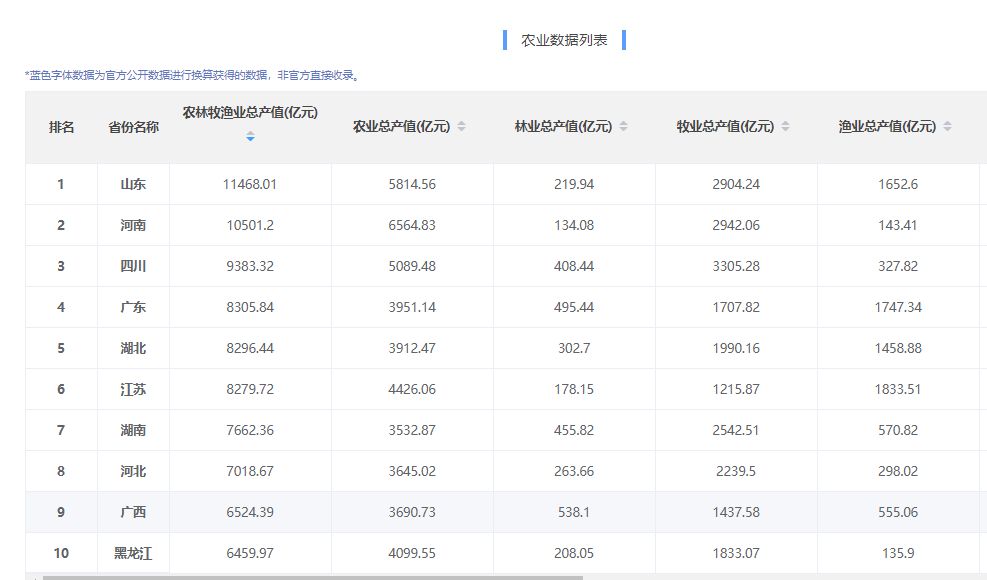Click agriculture value 5089.48 for 四川
The height and width of the screenshot is (580, 987).
coord(412,266)
